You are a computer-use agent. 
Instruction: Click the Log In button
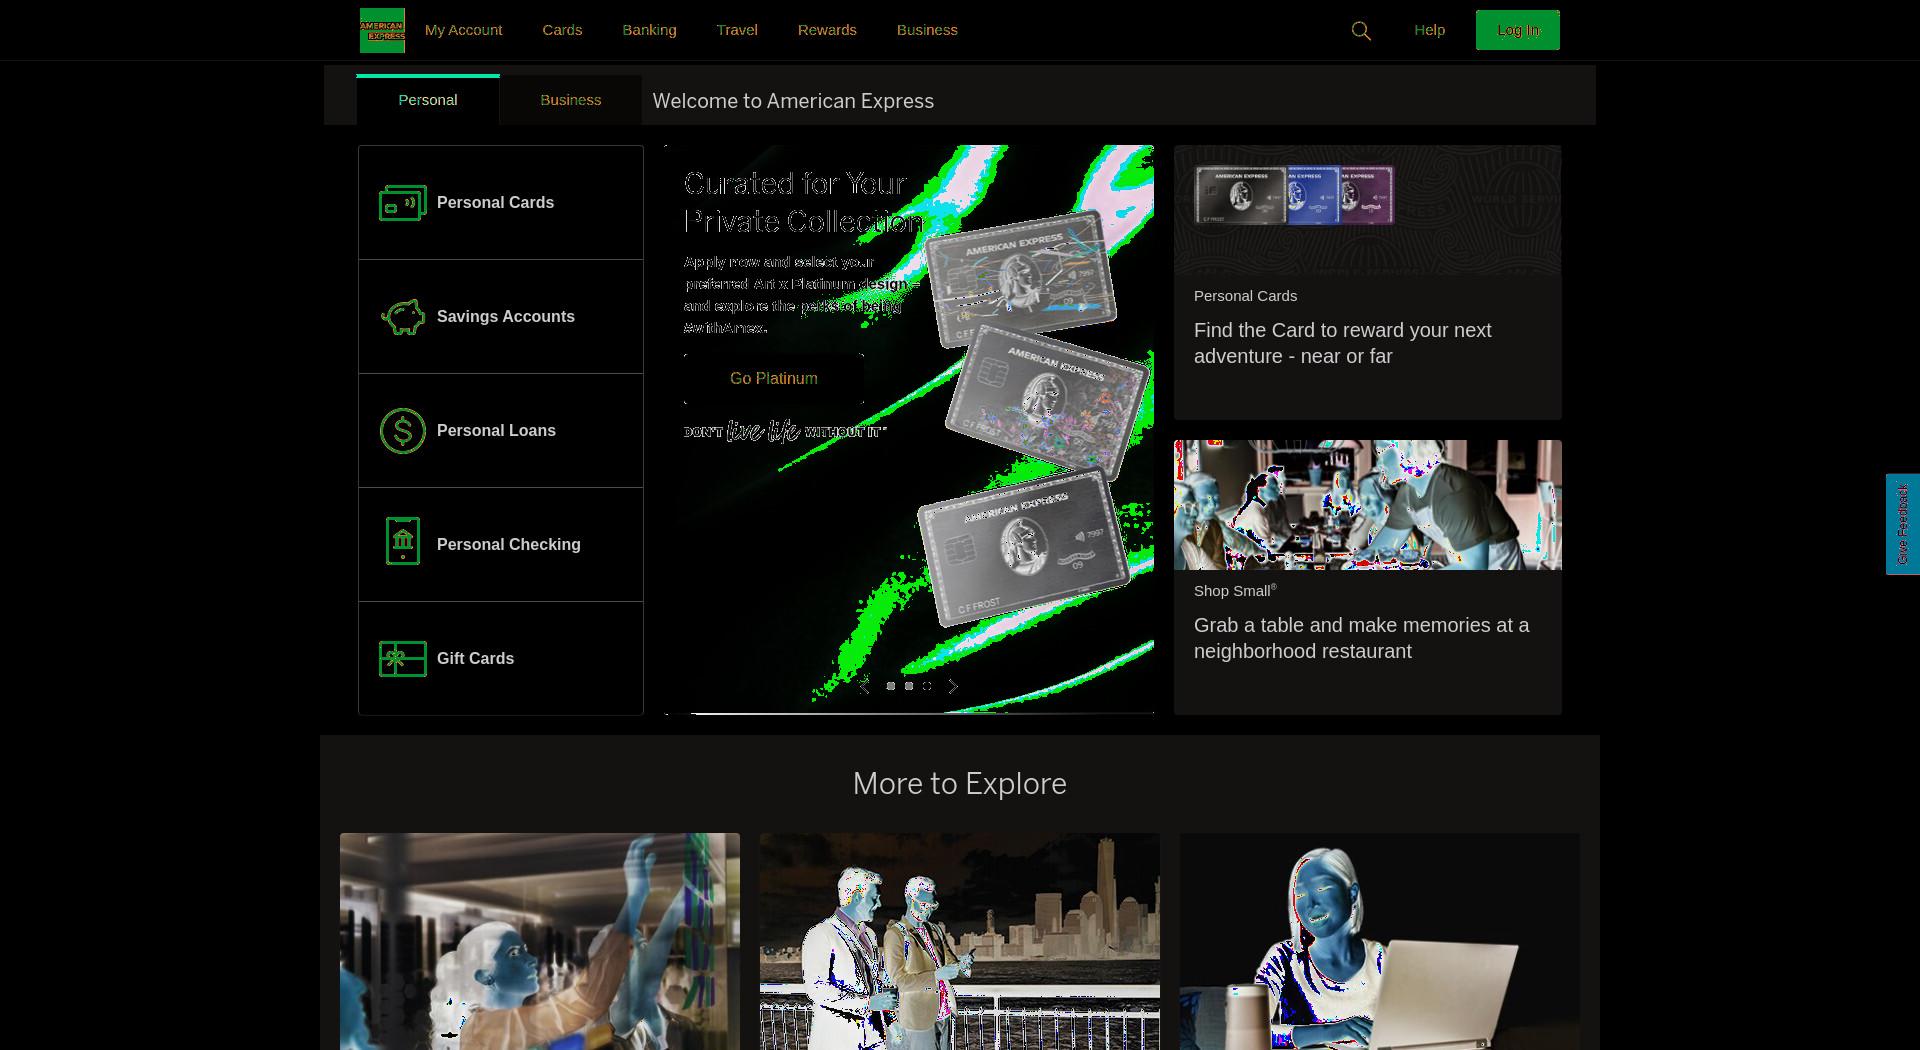click(x=1517, y=30)
